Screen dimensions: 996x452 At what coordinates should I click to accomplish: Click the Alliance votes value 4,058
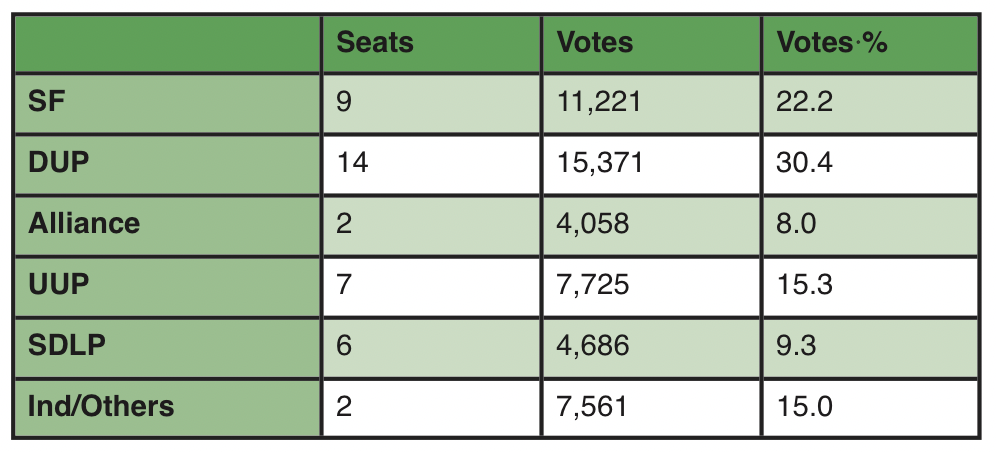(593, 223)
